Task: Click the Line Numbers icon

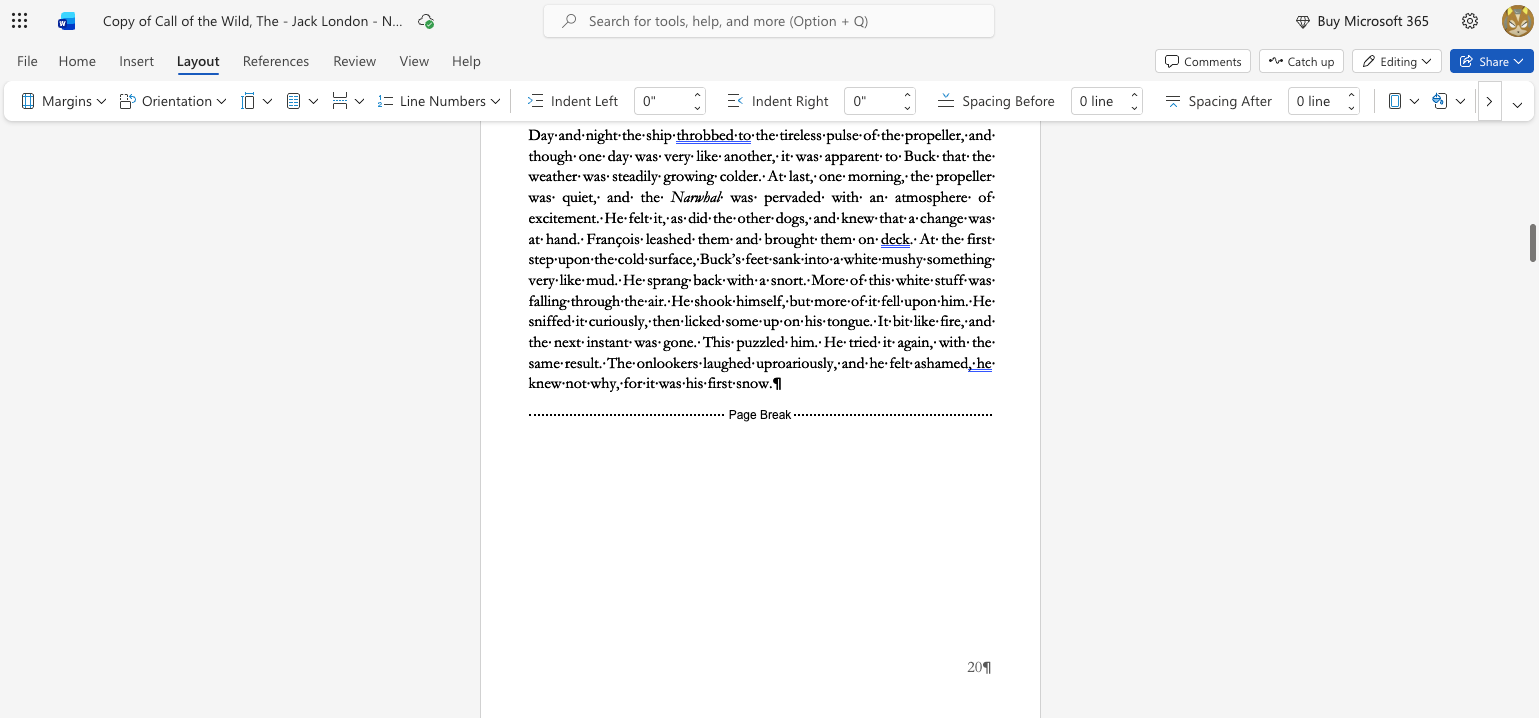Action: pos(385,101)
